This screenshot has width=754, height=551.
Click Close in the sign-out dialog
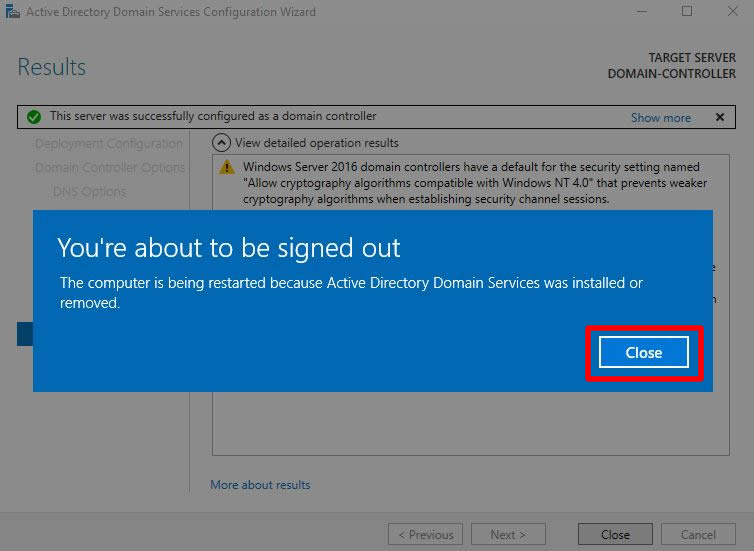pos(644,352)
